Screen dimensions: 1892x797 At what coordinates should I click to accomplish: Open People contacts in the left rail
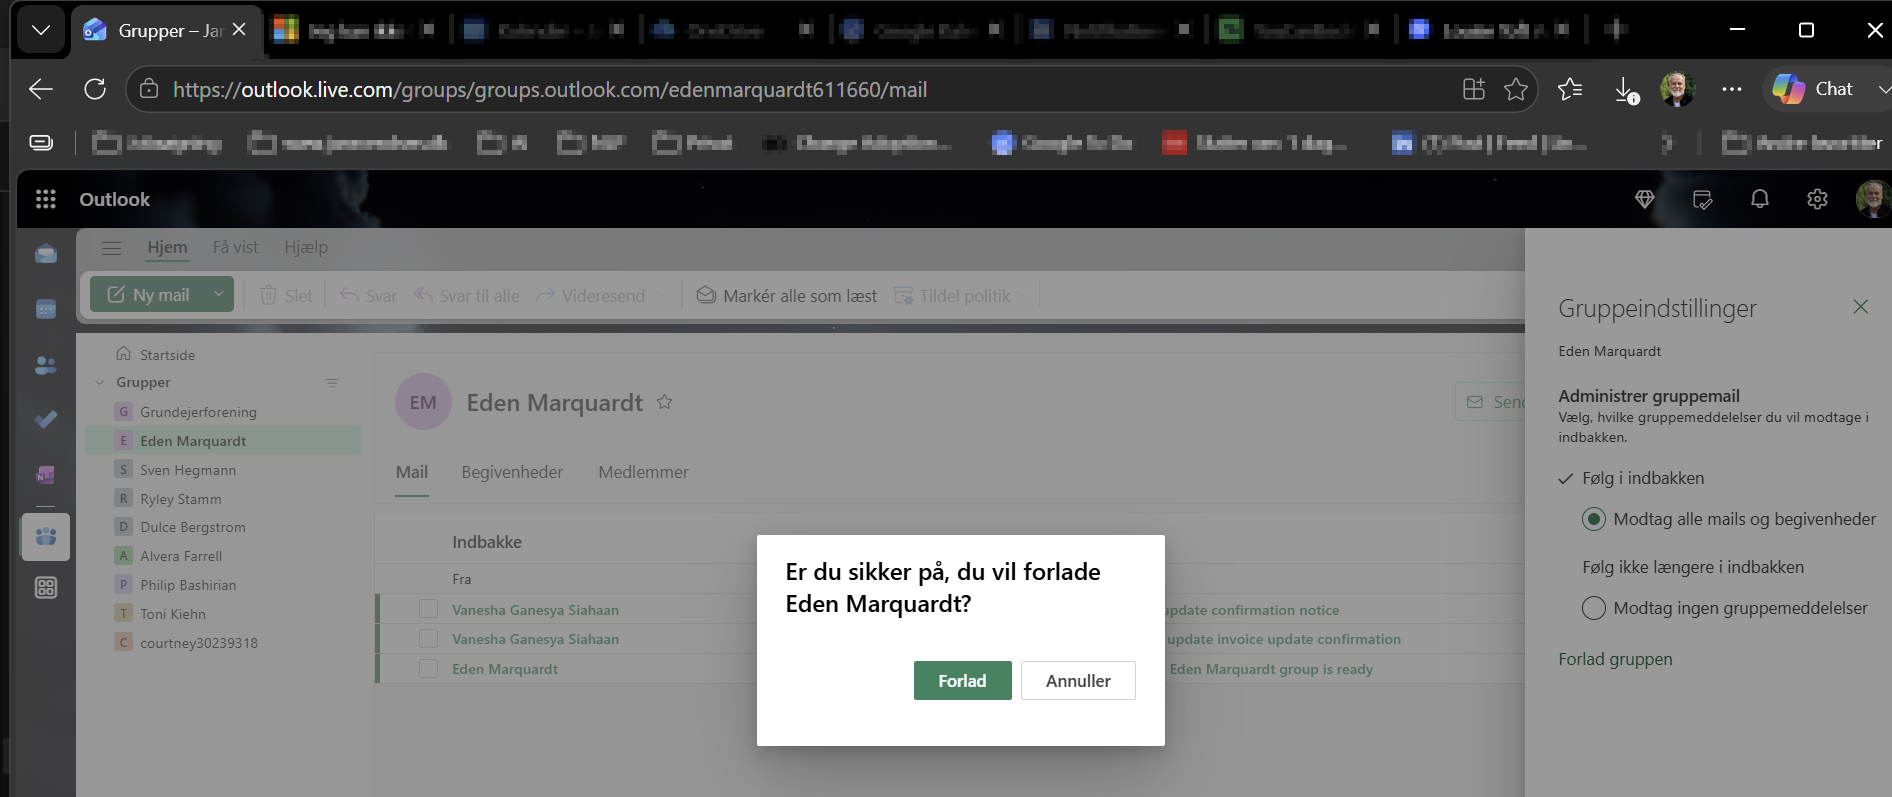coord(46,365)
